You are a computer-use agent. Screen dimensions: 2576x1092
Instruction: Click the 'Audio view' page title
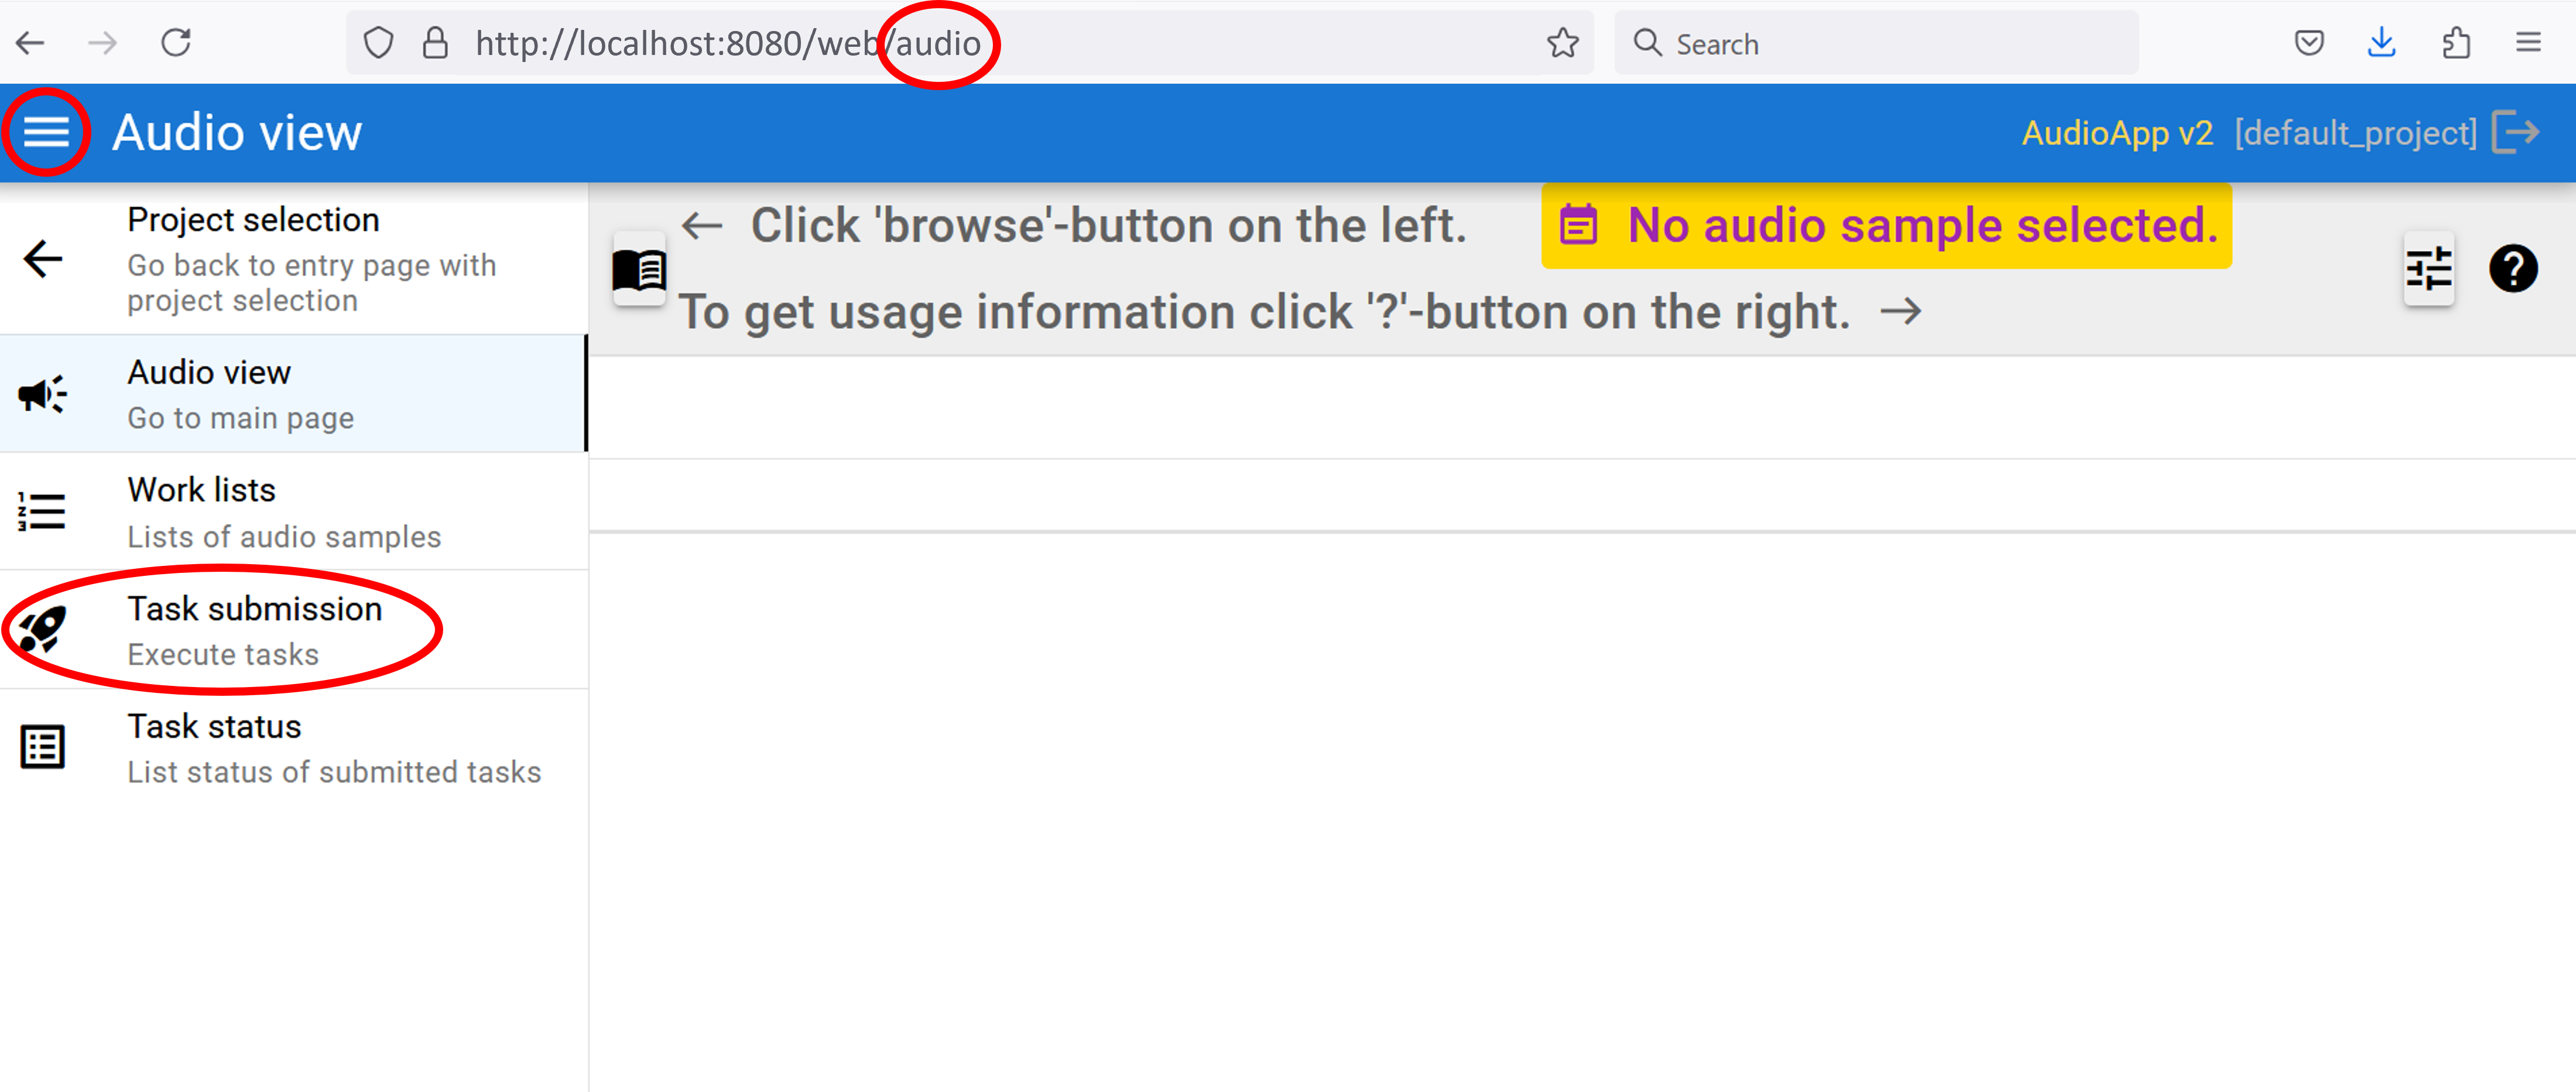pyautogui.click(x=237, y=132)
